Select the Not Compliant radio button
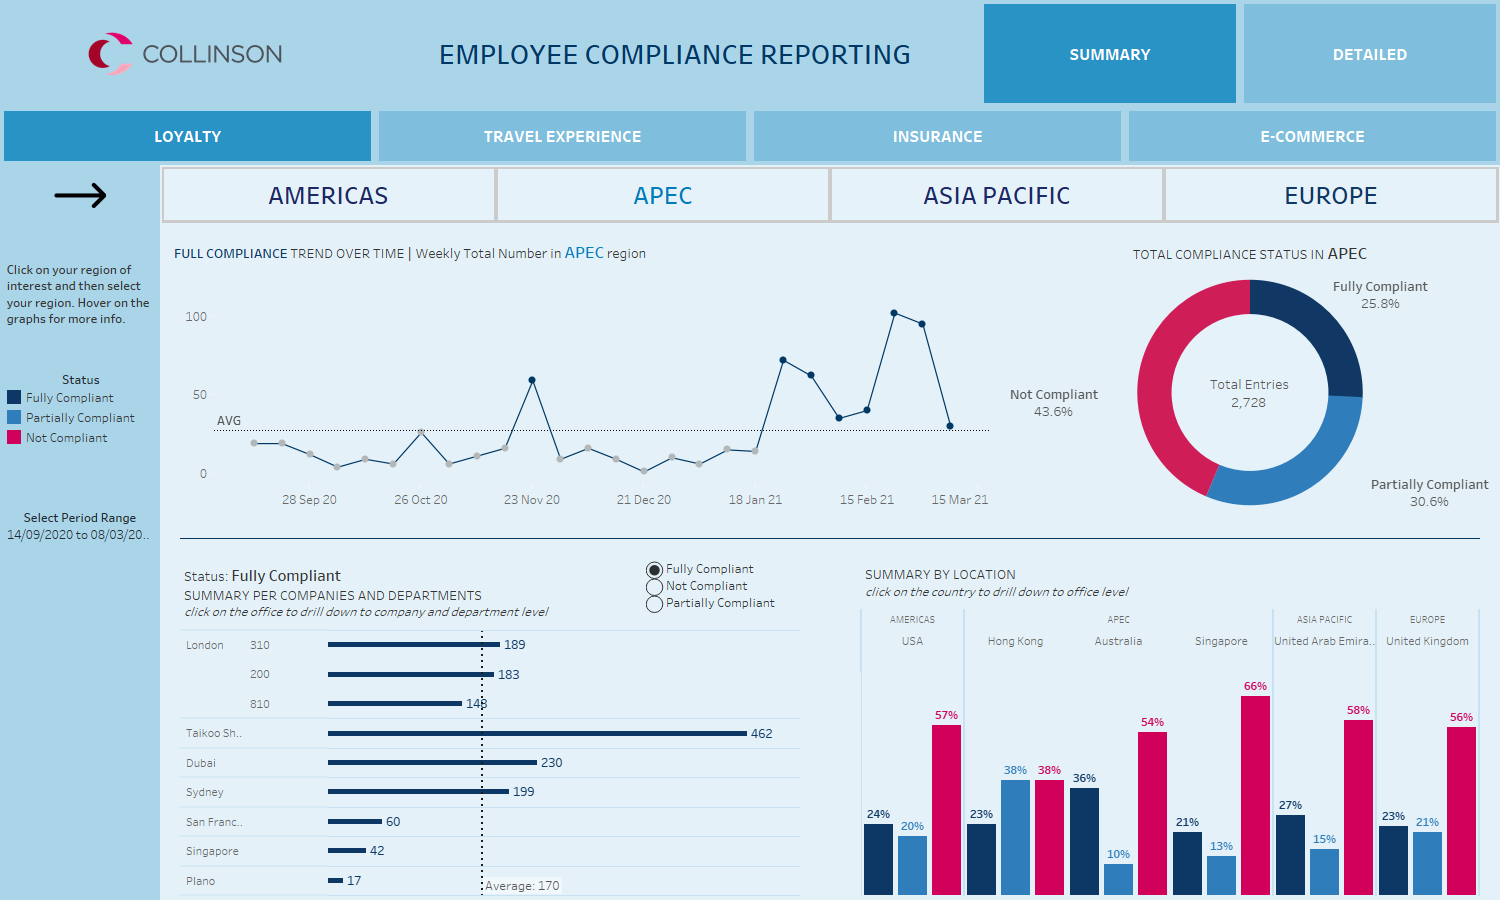 click(x=654, y=586)
